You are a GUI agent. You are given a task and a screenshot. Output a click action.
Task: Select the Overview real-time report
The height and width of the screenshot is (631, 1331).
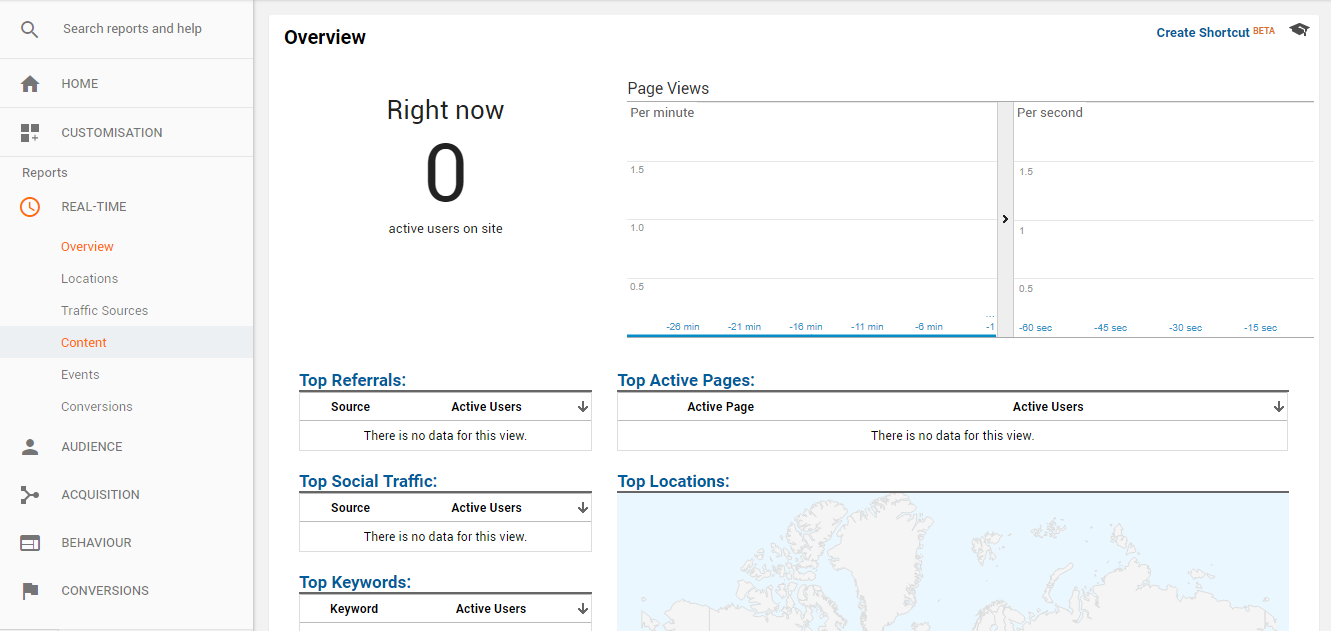pos(87,247)
